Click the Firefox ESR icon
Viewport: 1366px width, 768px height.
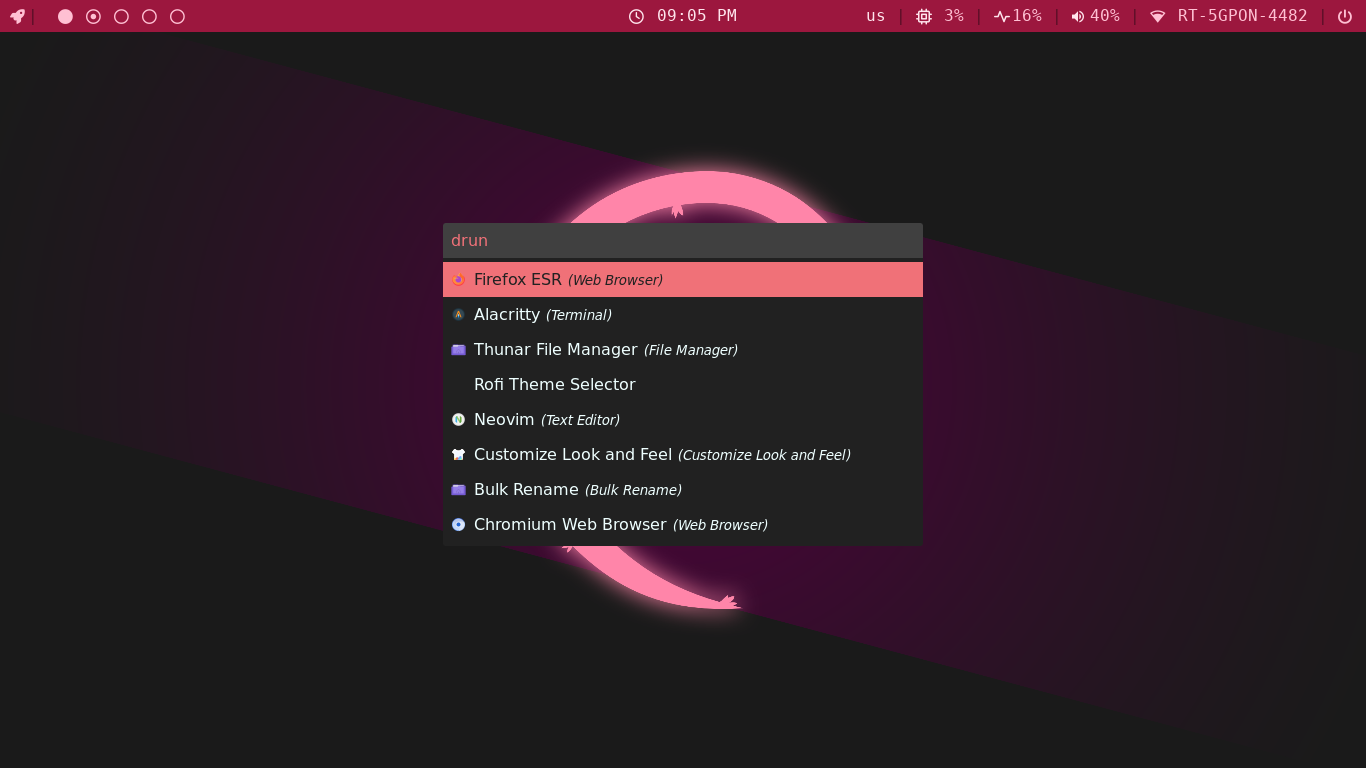coord(458,280)
